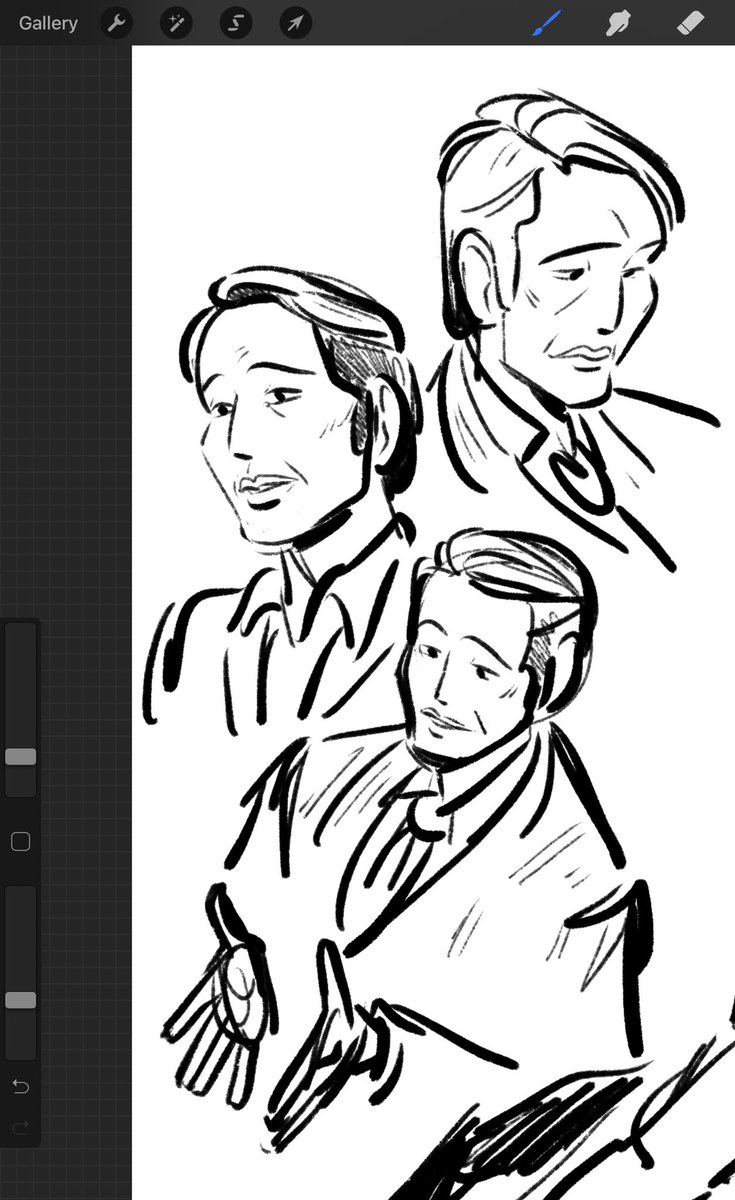Tap the square modify button between sliders

point(20,842)
